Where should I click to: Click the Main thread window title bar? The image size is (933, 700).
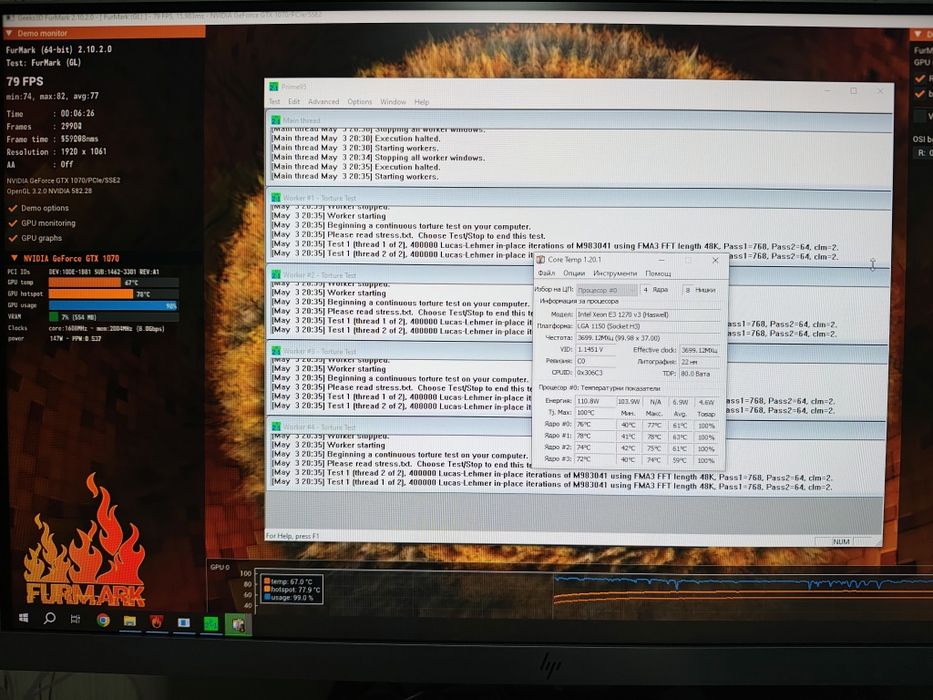580,120
